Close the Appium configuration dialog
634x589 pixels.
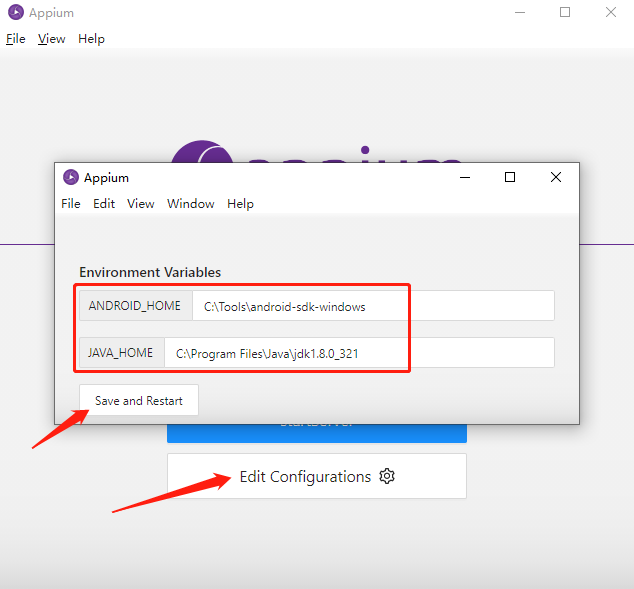pyautogui.click(x=556, y=177)
